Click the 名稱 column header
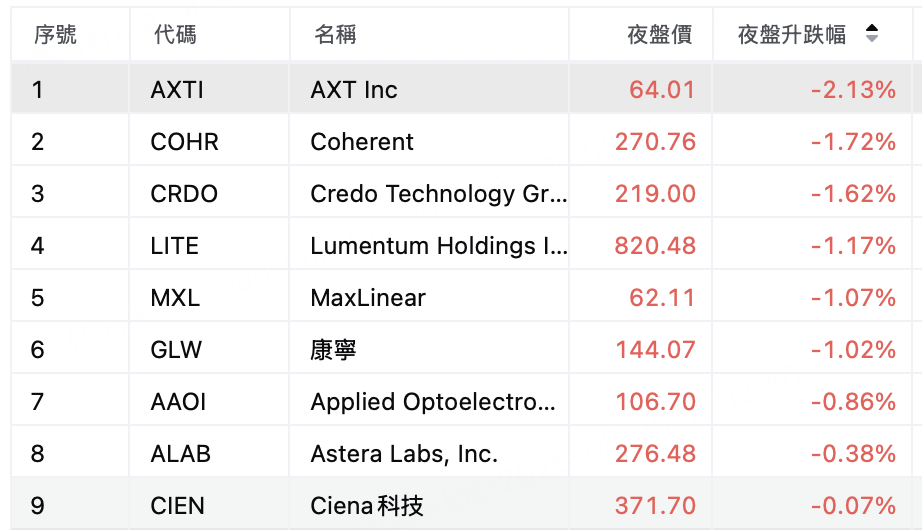The image size is (922, 530). pos(335,35)
